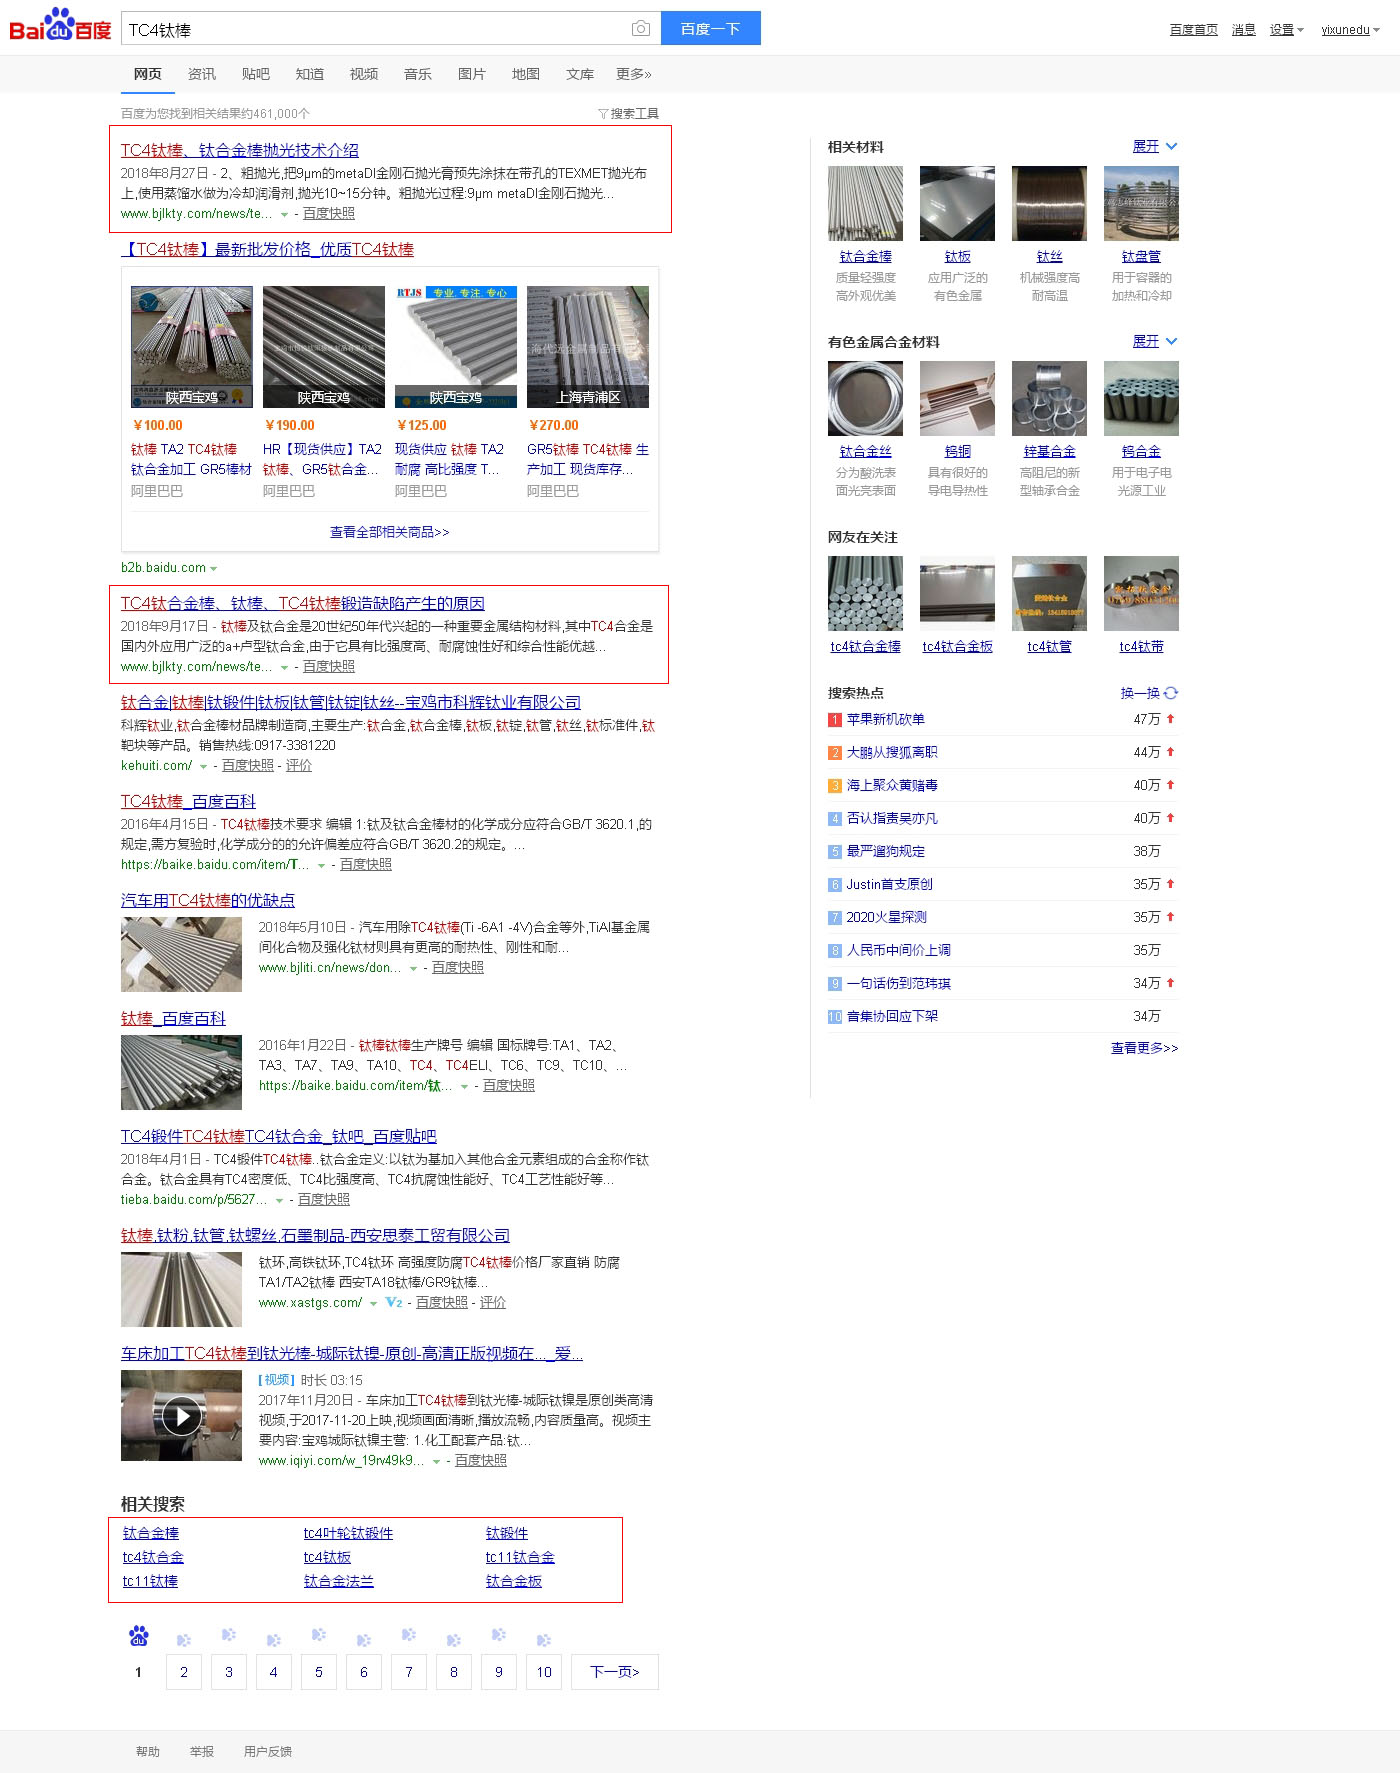Switch to the 视频 tab

pos(364,74)
